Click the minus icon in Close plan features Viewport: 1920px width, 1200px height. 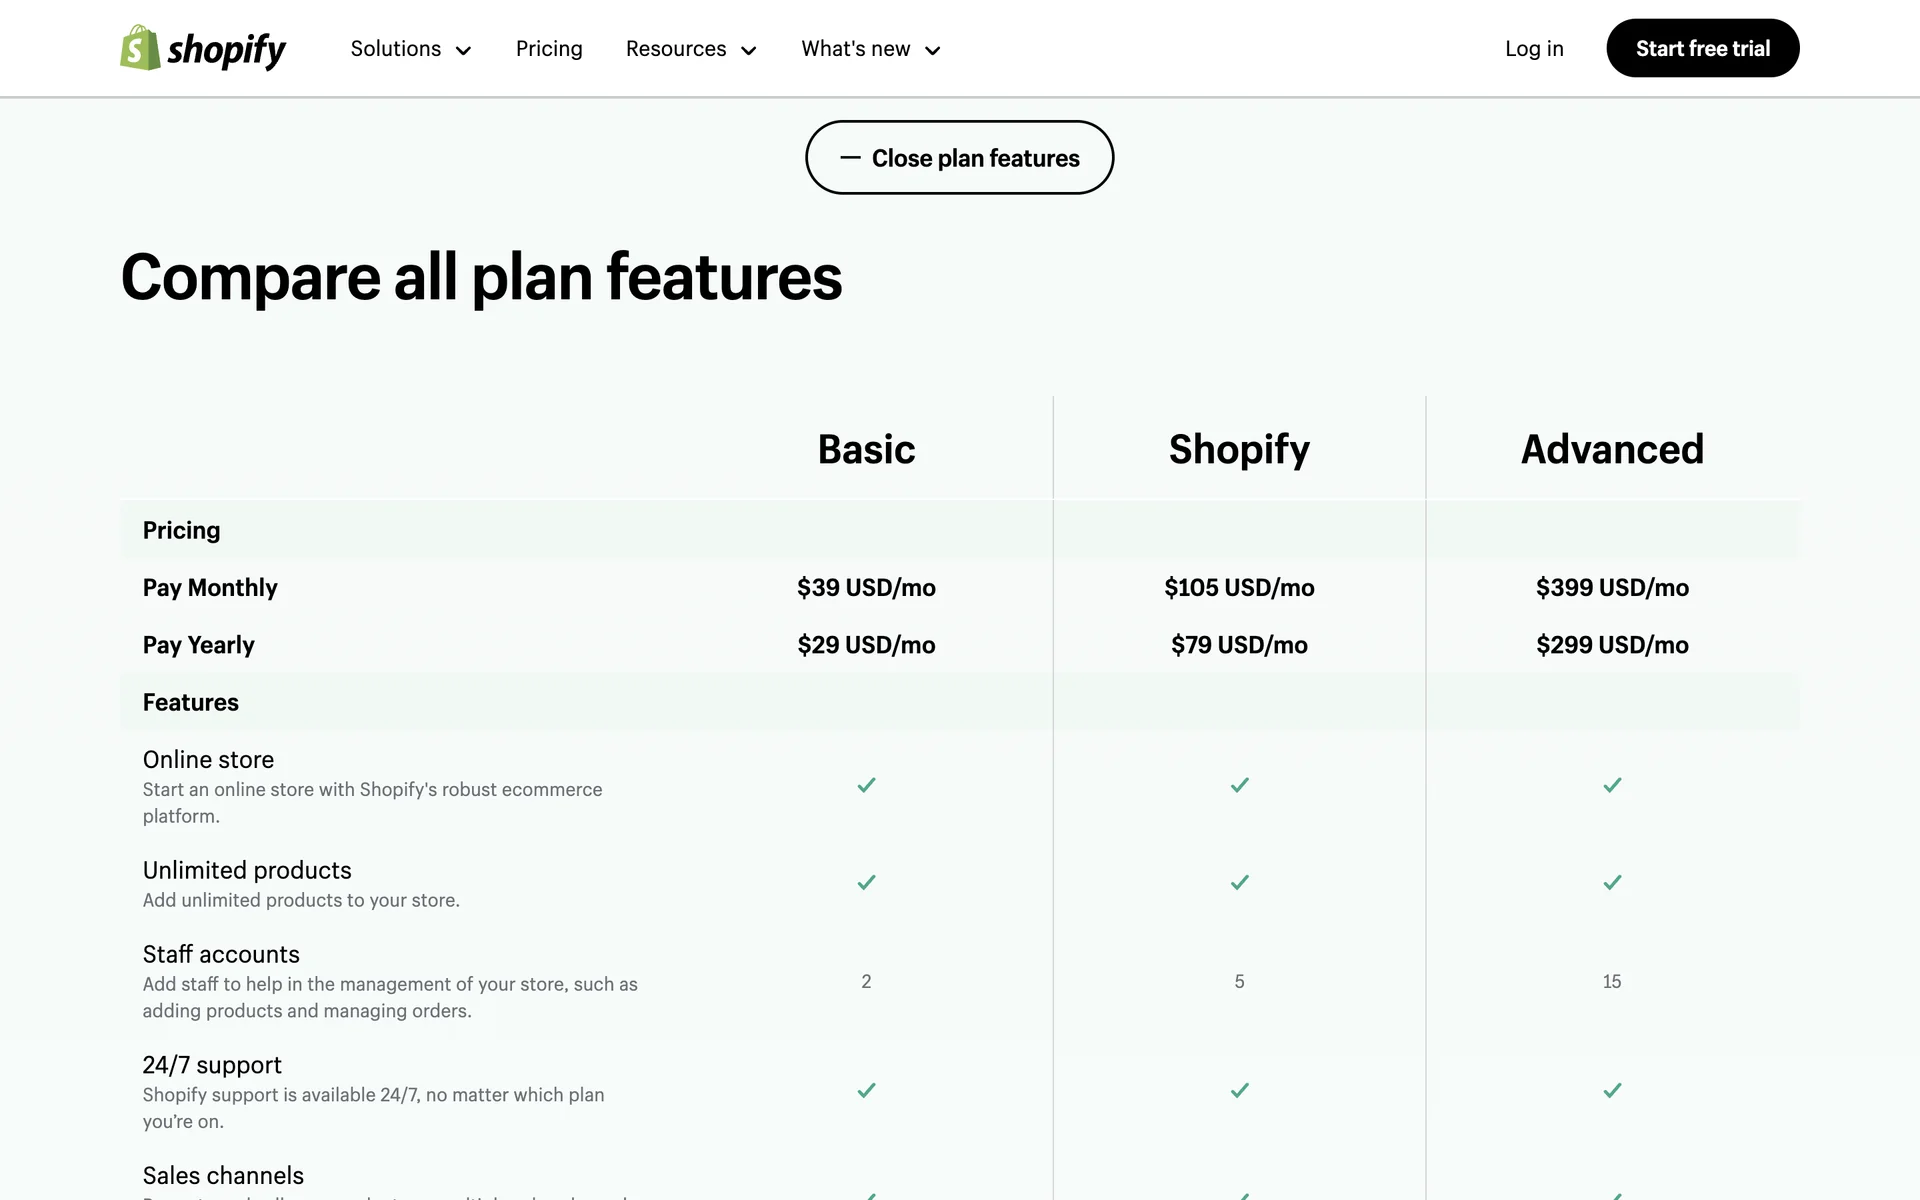[850, 158]
